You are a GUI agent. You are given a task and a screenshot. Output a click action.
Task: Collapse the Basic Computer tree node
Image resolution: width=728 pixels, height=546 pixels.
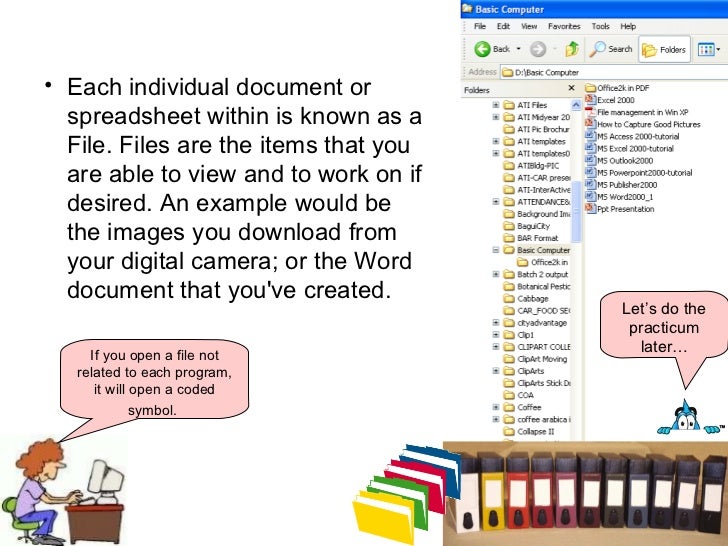496,250
